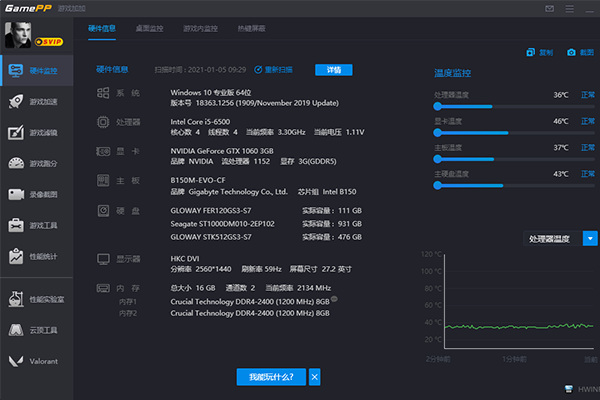Click the hard disk icon beside 硬盘
The width and height of the screenshot is (600, 400).
[103, 211]
